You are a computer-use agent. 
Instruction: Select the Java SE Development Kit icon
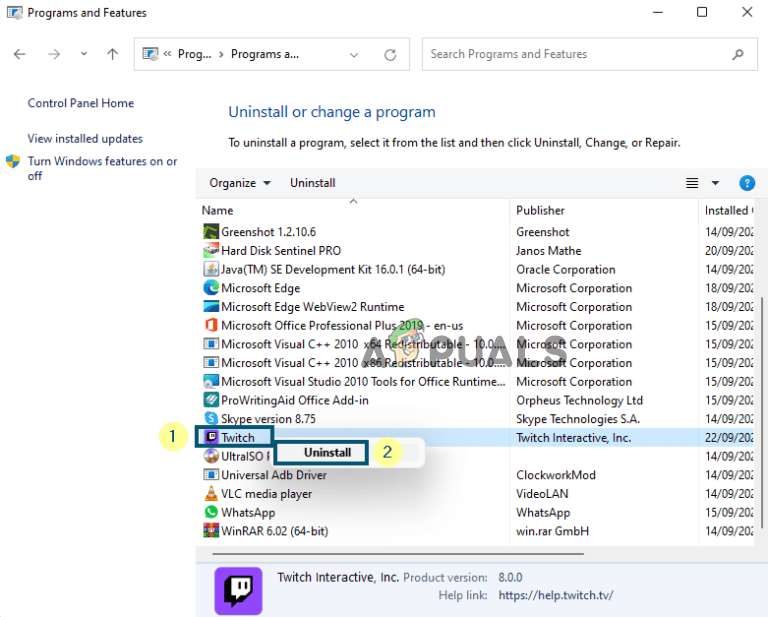click(211, 269)
